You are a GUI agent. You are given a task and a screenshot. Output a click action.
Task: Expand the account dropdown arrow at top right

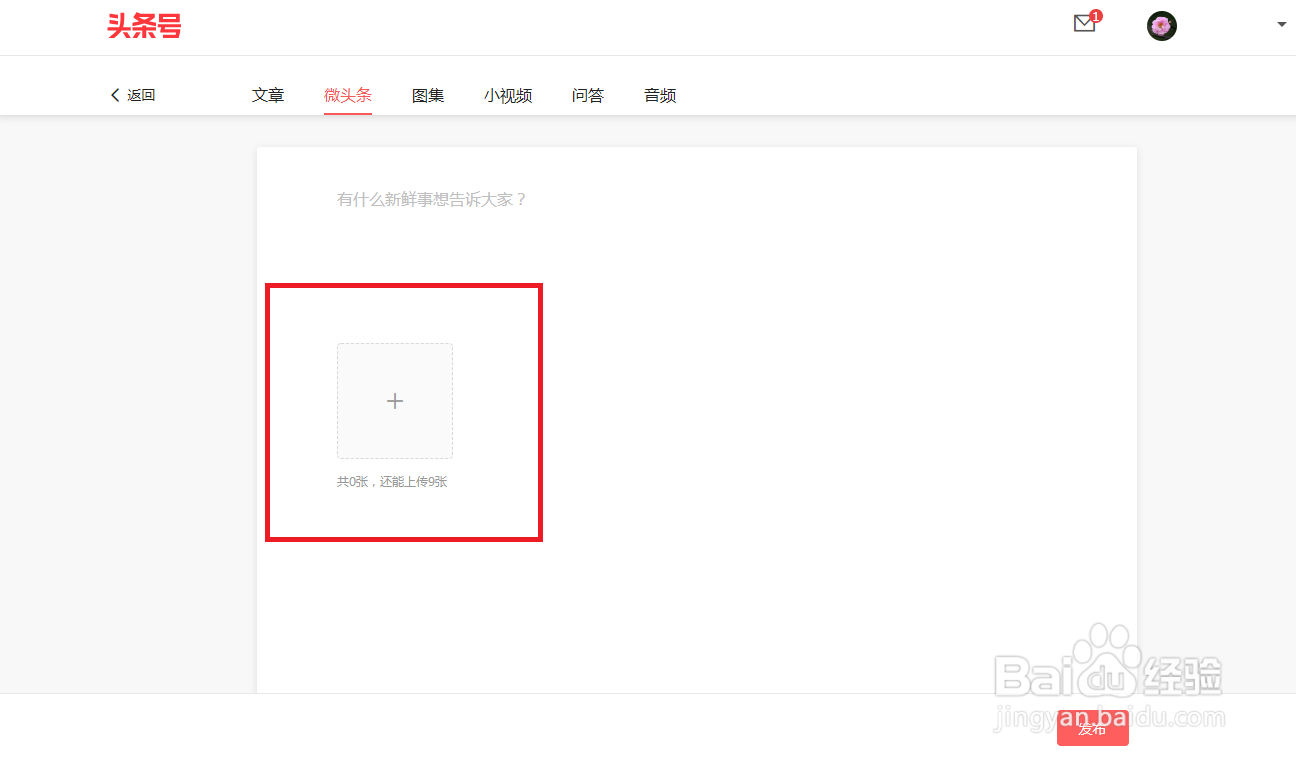coord(1281,26)
